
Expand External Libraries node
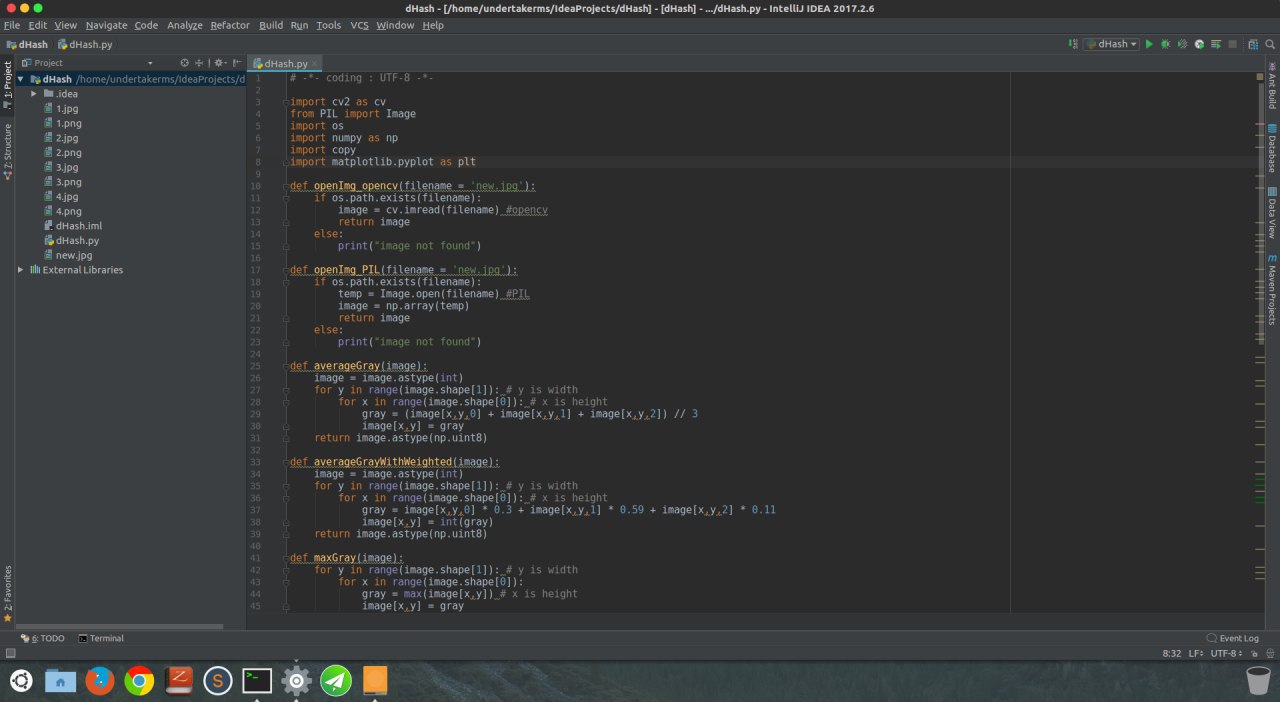point(21,270)
